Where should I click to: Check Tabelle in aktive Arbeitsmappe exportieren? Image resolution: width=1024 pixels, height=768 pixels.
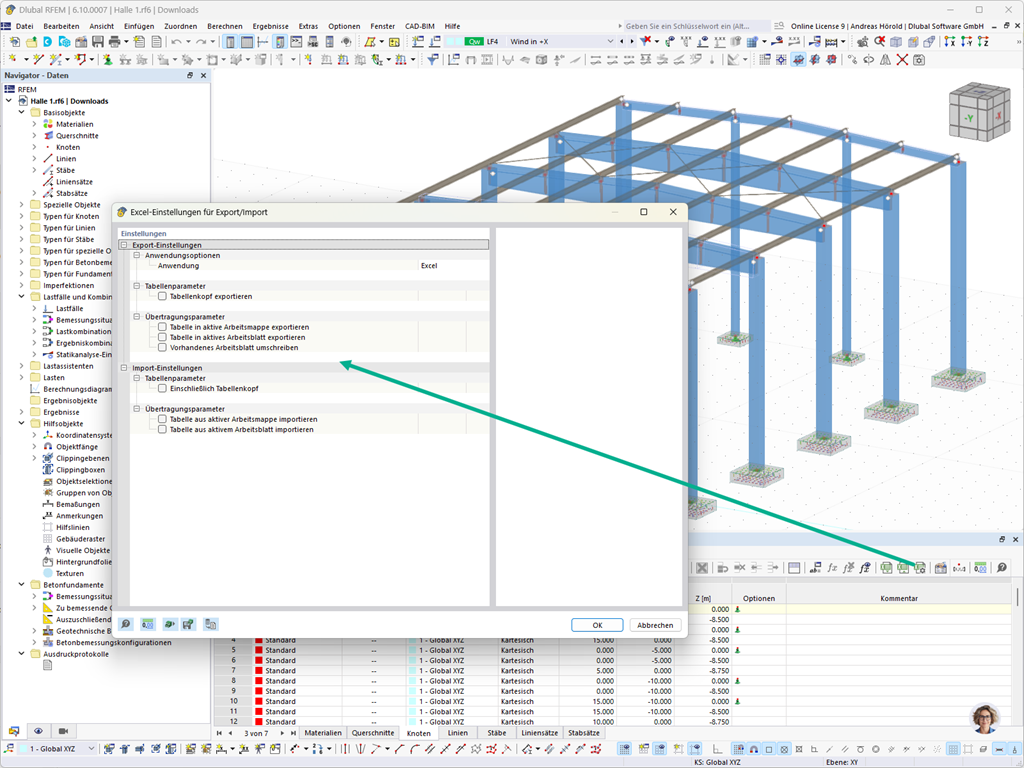pos(162,327)
